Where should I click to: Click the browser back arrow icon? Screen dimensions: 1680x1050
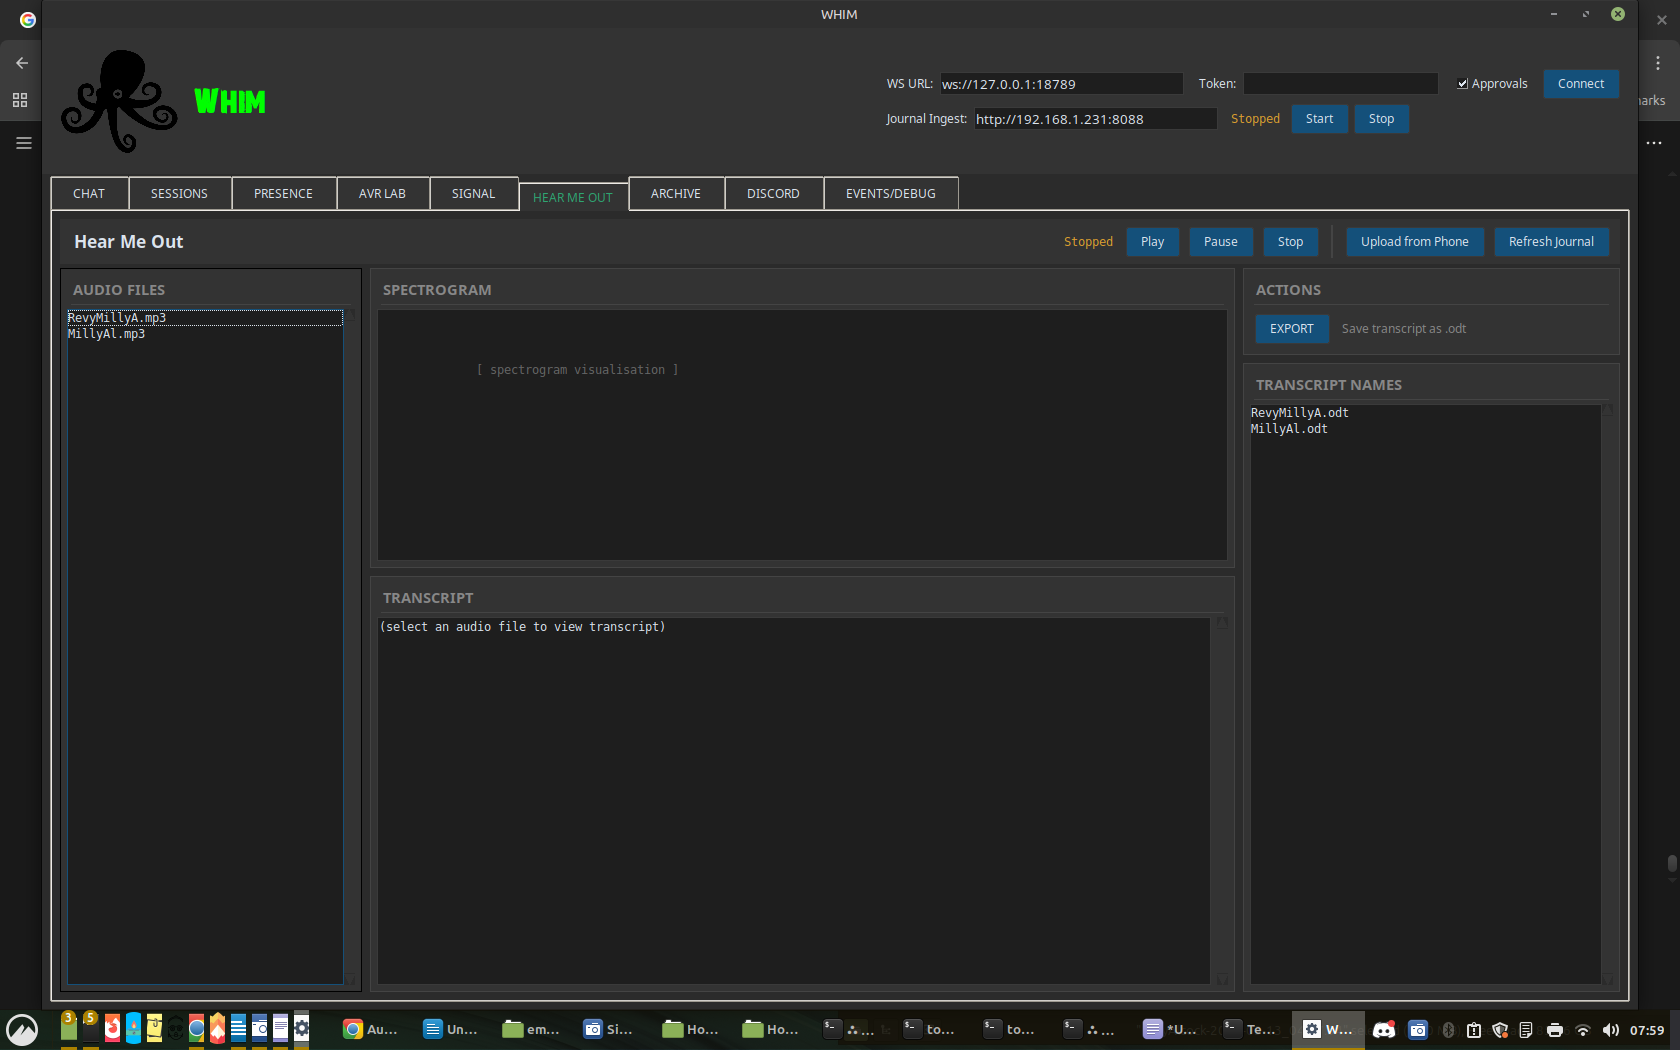[21, 63]
